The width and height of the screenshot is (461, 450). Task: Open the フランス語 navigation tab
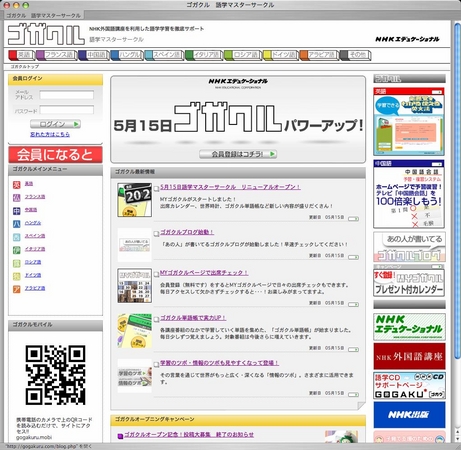[x=56, y=55]
